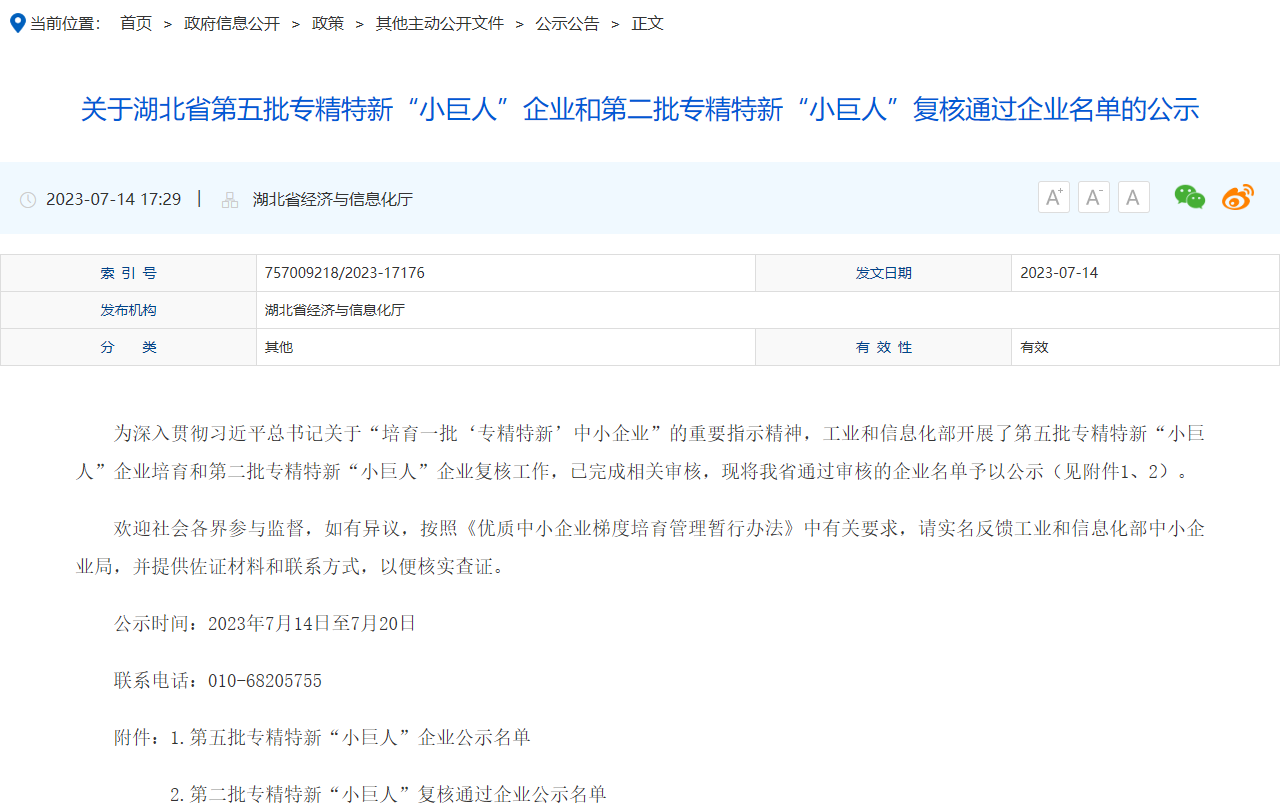The width and height of the screenshot is (1280, 809).
Task: Click the increase font size A+ icon
Action: click(1053, 198)
